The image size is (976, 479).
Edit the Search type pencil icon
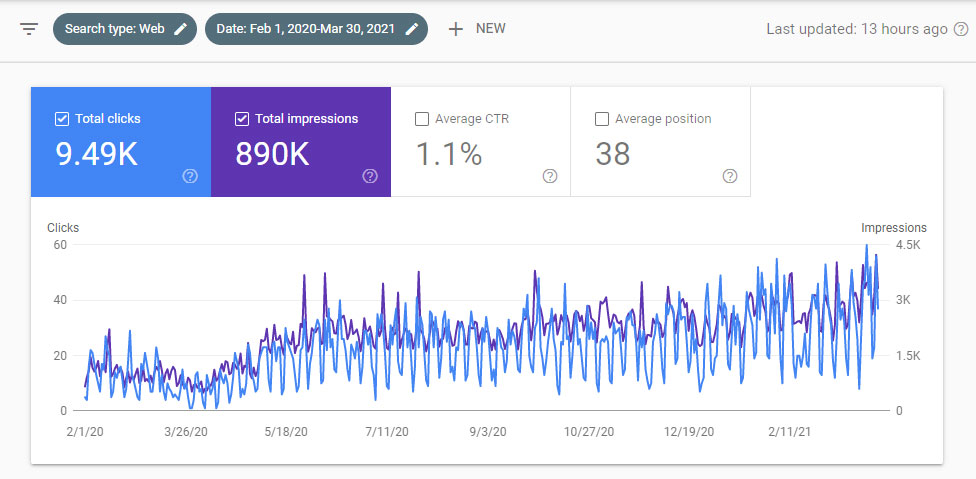click(181, 29)
